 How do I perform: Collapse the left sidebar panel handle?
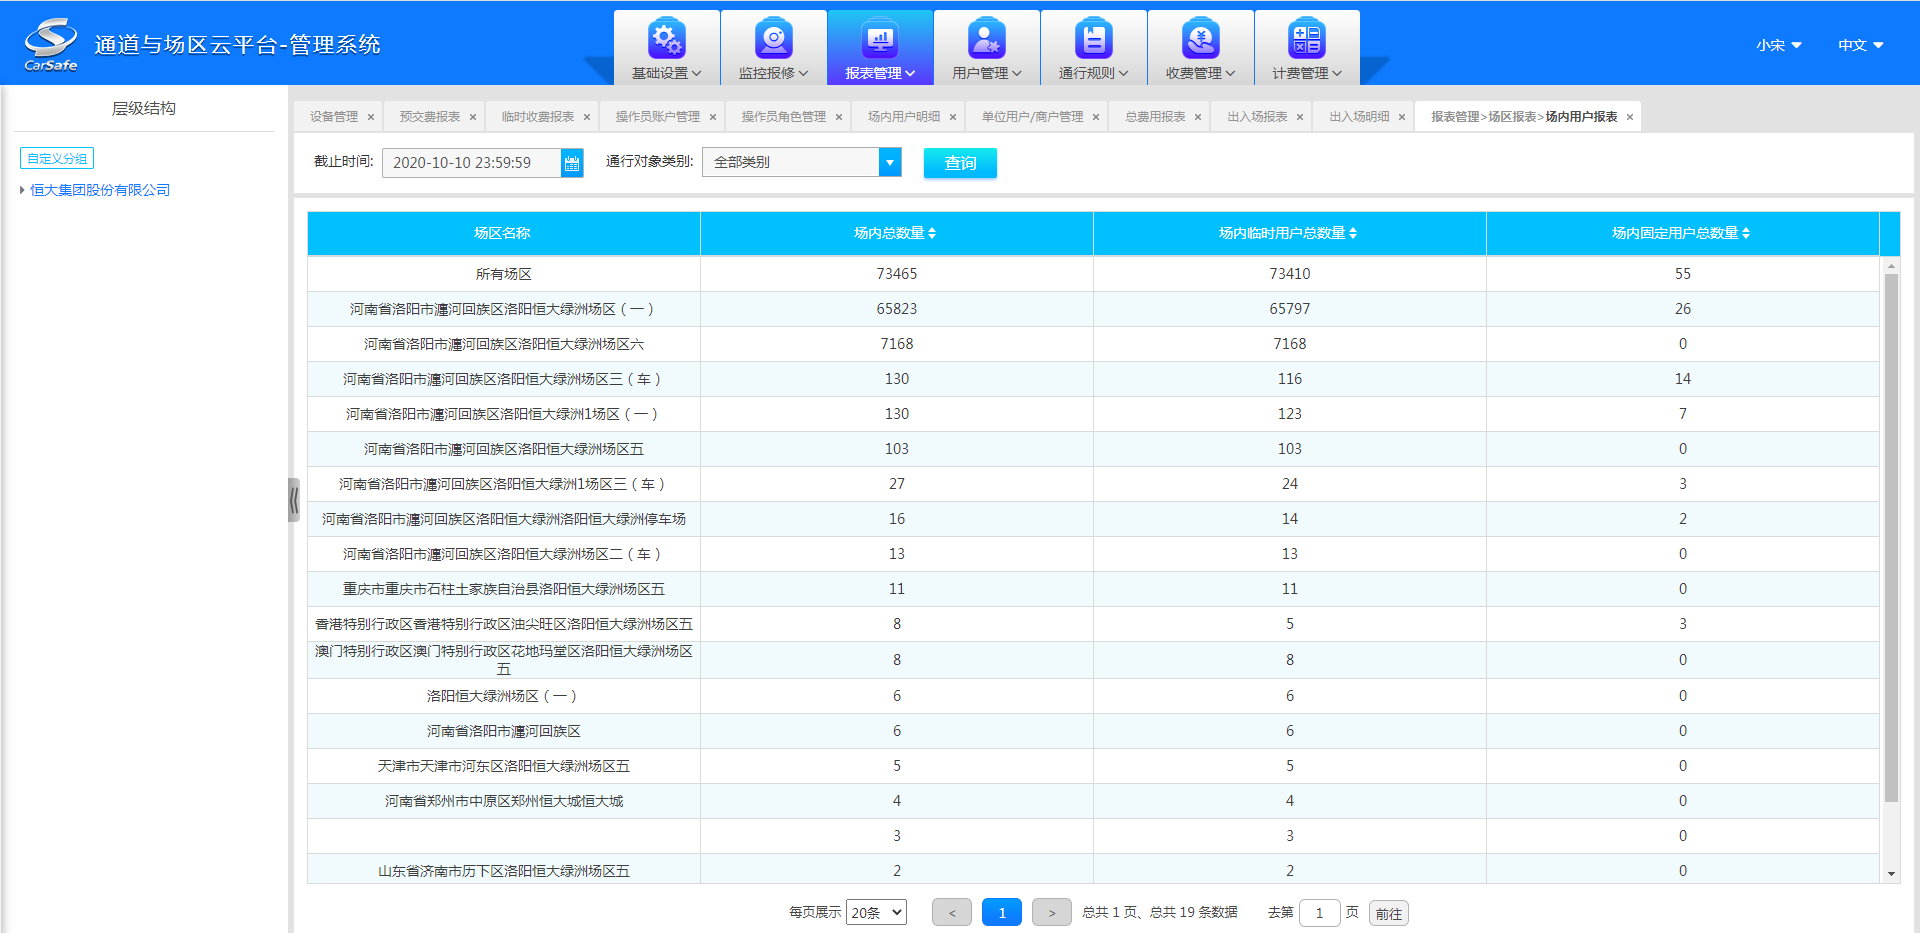(294, 499)
